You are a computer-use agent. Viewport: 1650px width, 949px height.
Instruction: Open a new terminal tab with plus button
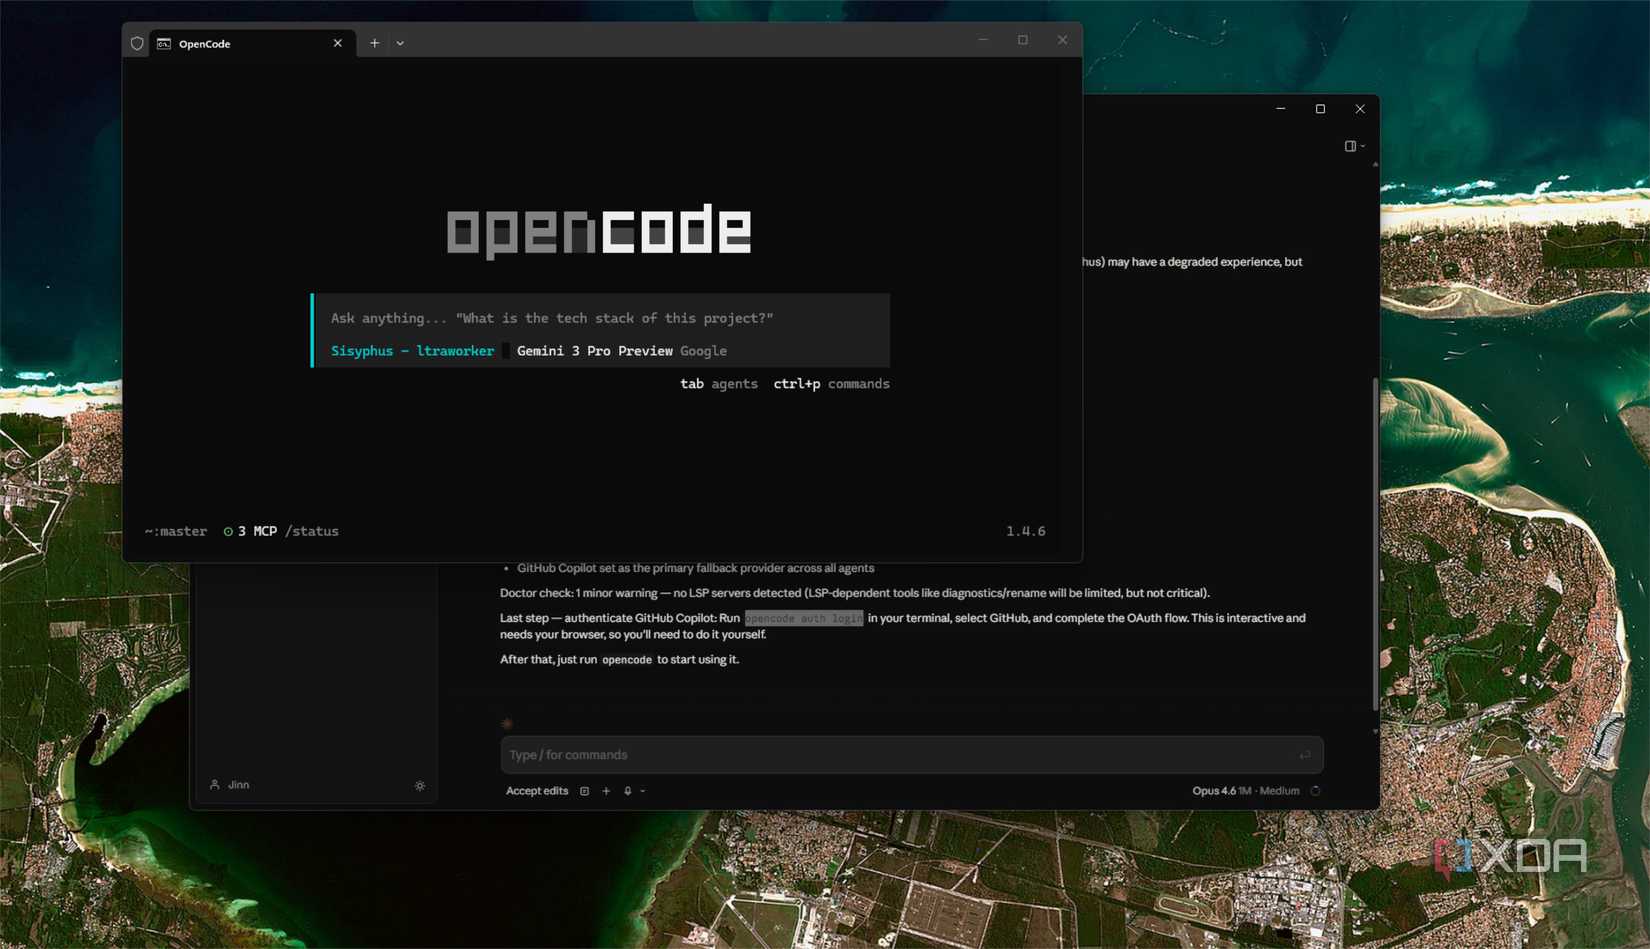375,43
